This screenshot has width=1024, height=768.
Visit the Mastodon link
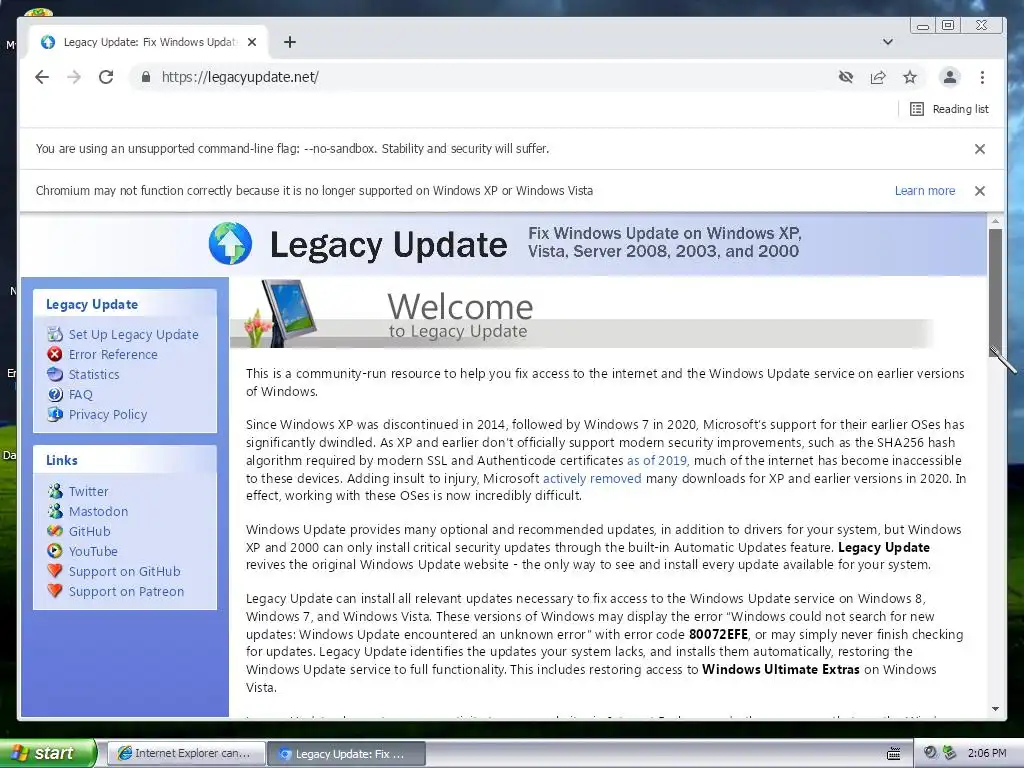click(x=98, y=511)
